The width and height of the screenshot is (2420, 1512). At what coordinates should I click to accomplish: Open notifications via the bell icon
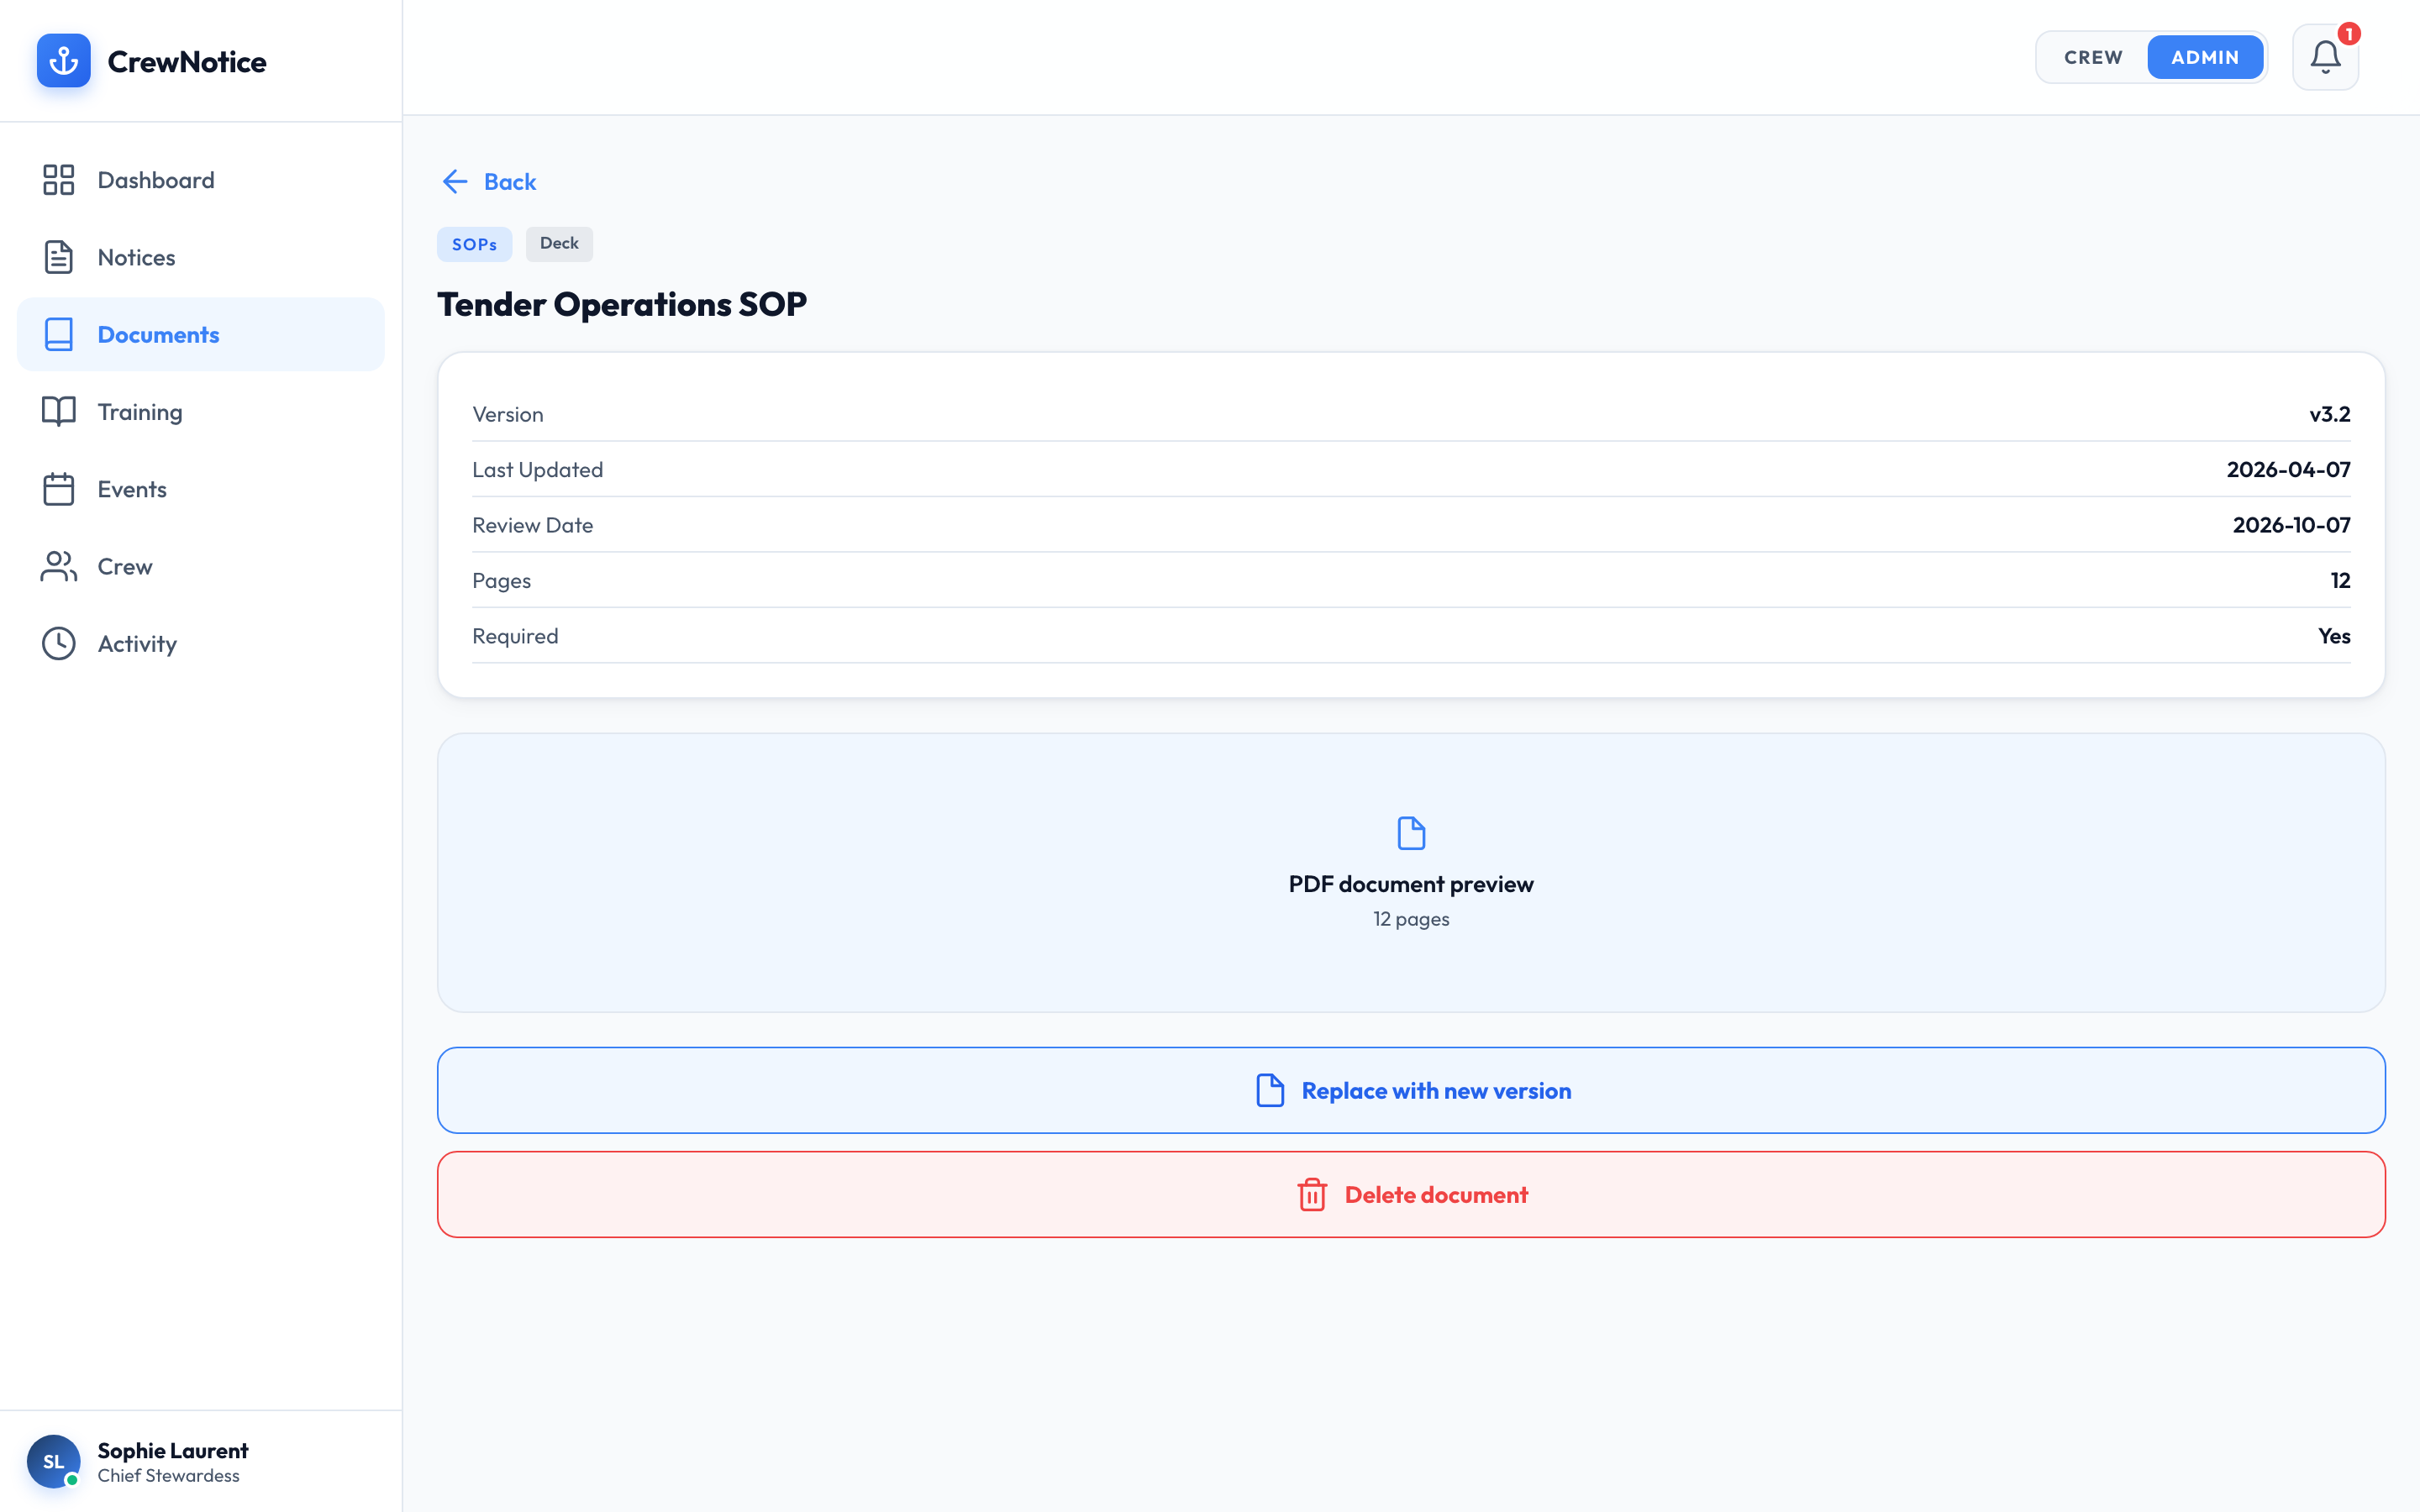click(2324, 56)
